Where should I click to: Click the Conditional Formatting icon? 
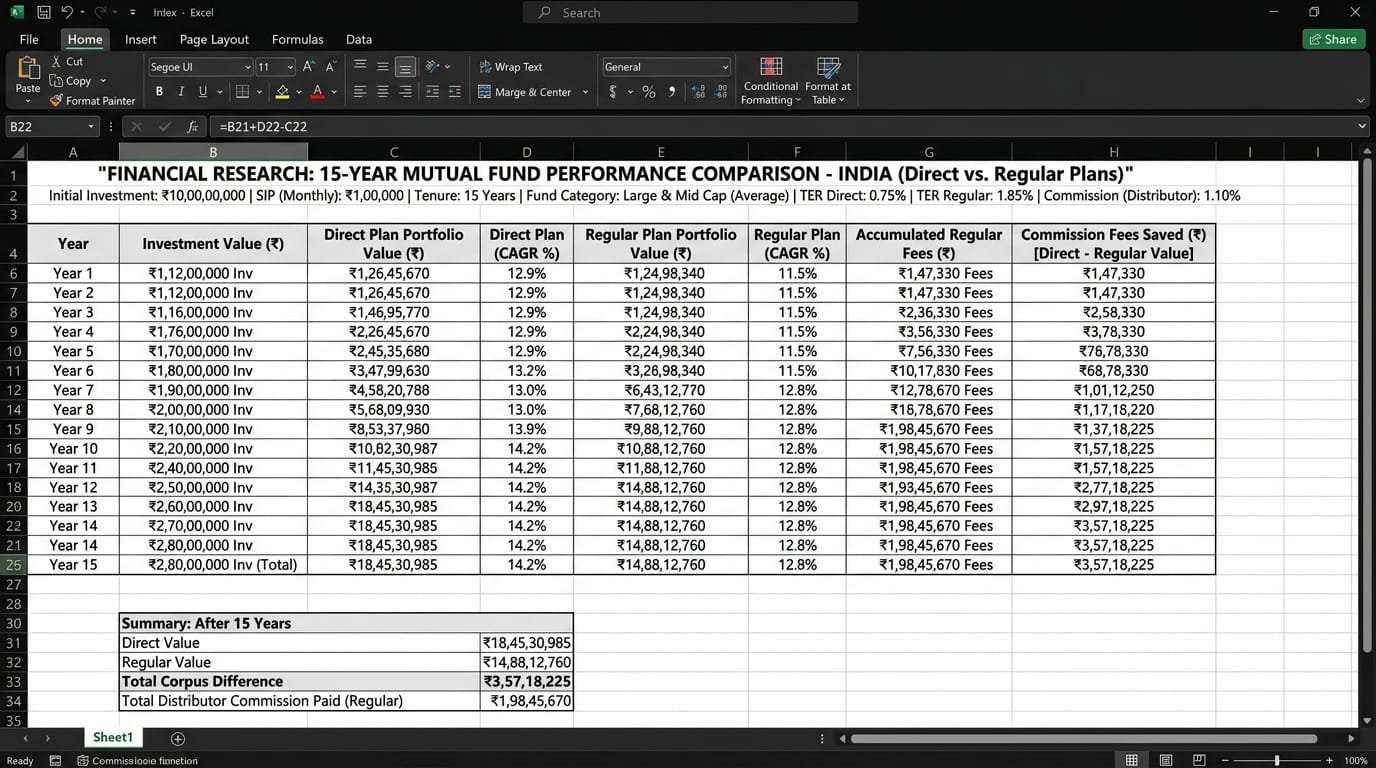pyautogui.click(x=771, y=68)
